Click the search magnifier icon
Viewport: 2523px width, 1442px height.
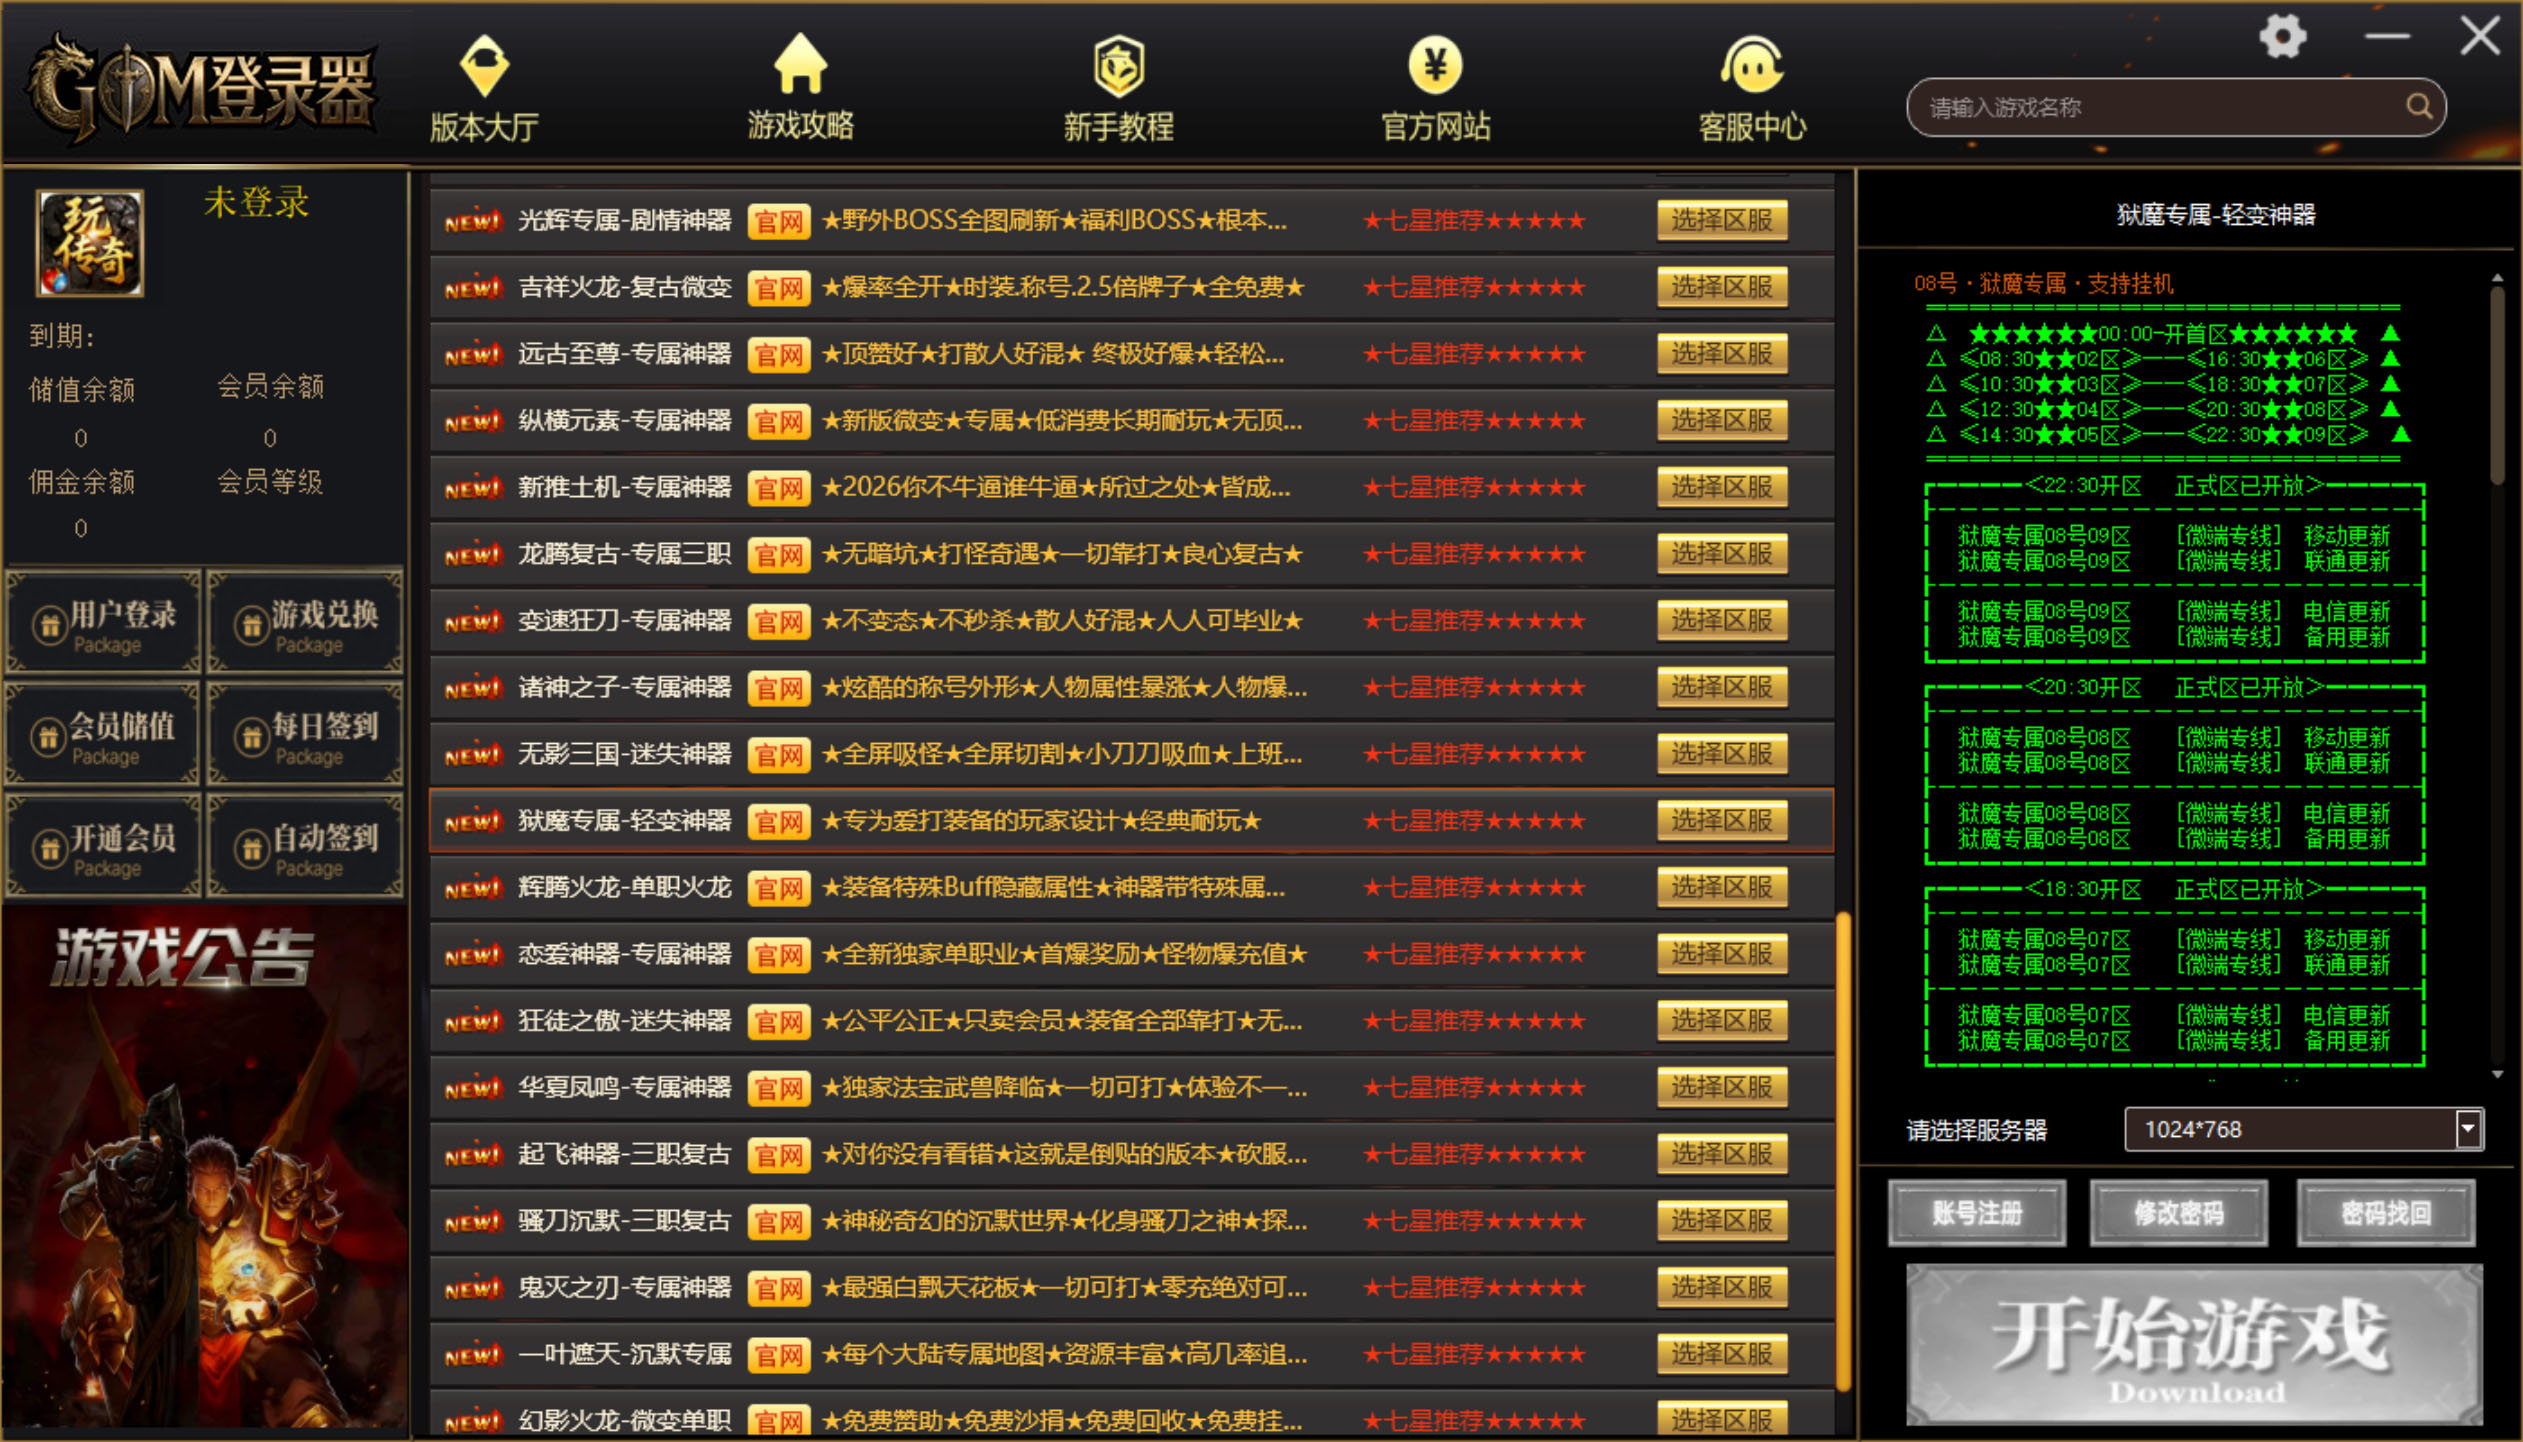[2418, 107]
